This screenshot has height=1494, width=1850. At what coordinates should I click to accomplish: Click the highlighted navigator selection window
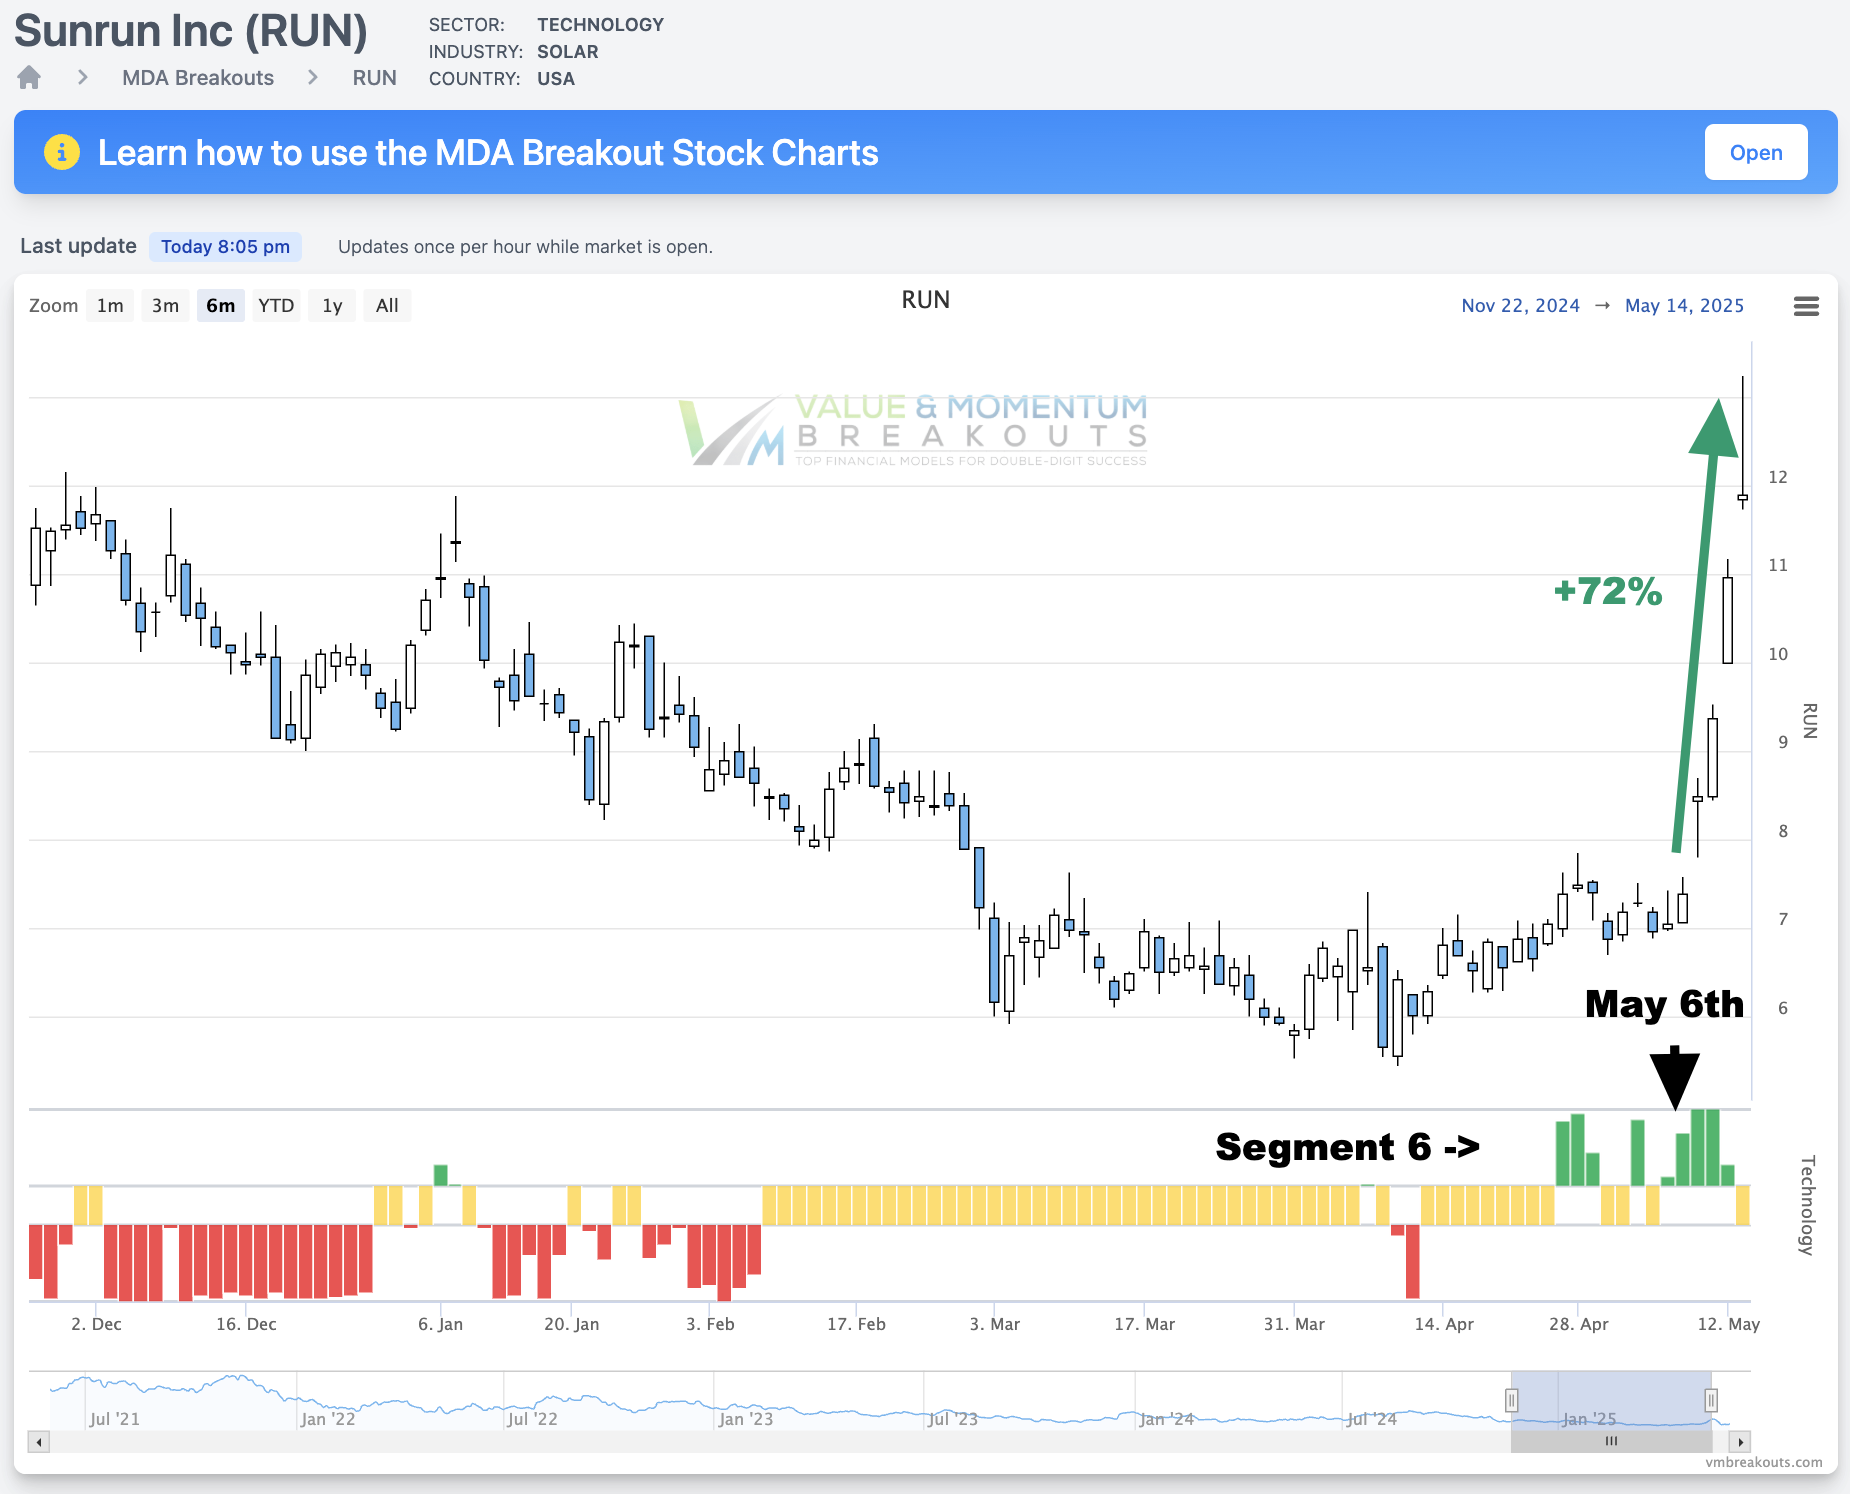1611,1400
